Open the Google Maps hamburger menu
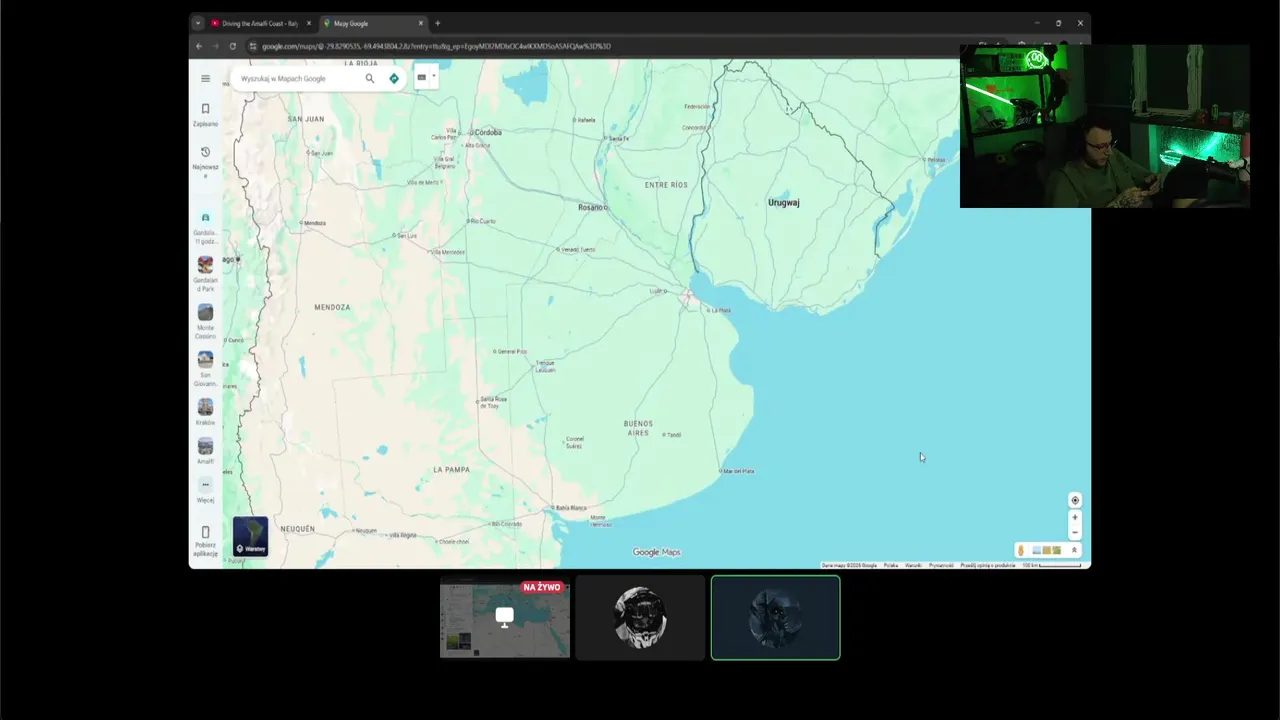 click(205, 78)
